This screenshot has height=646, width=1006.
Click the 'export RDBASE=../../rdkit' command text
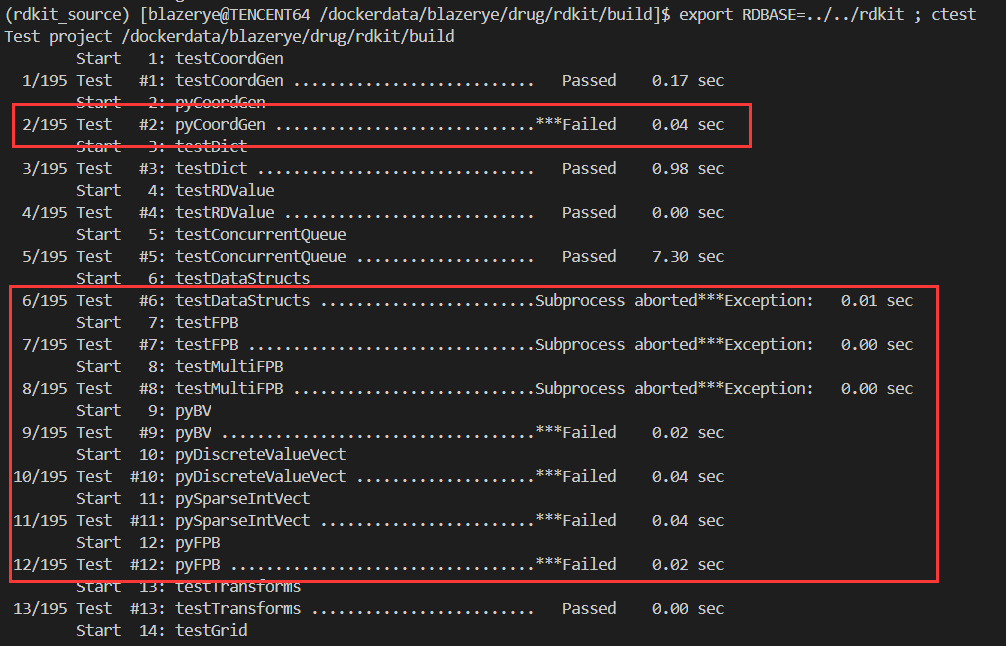click(791, 14)
